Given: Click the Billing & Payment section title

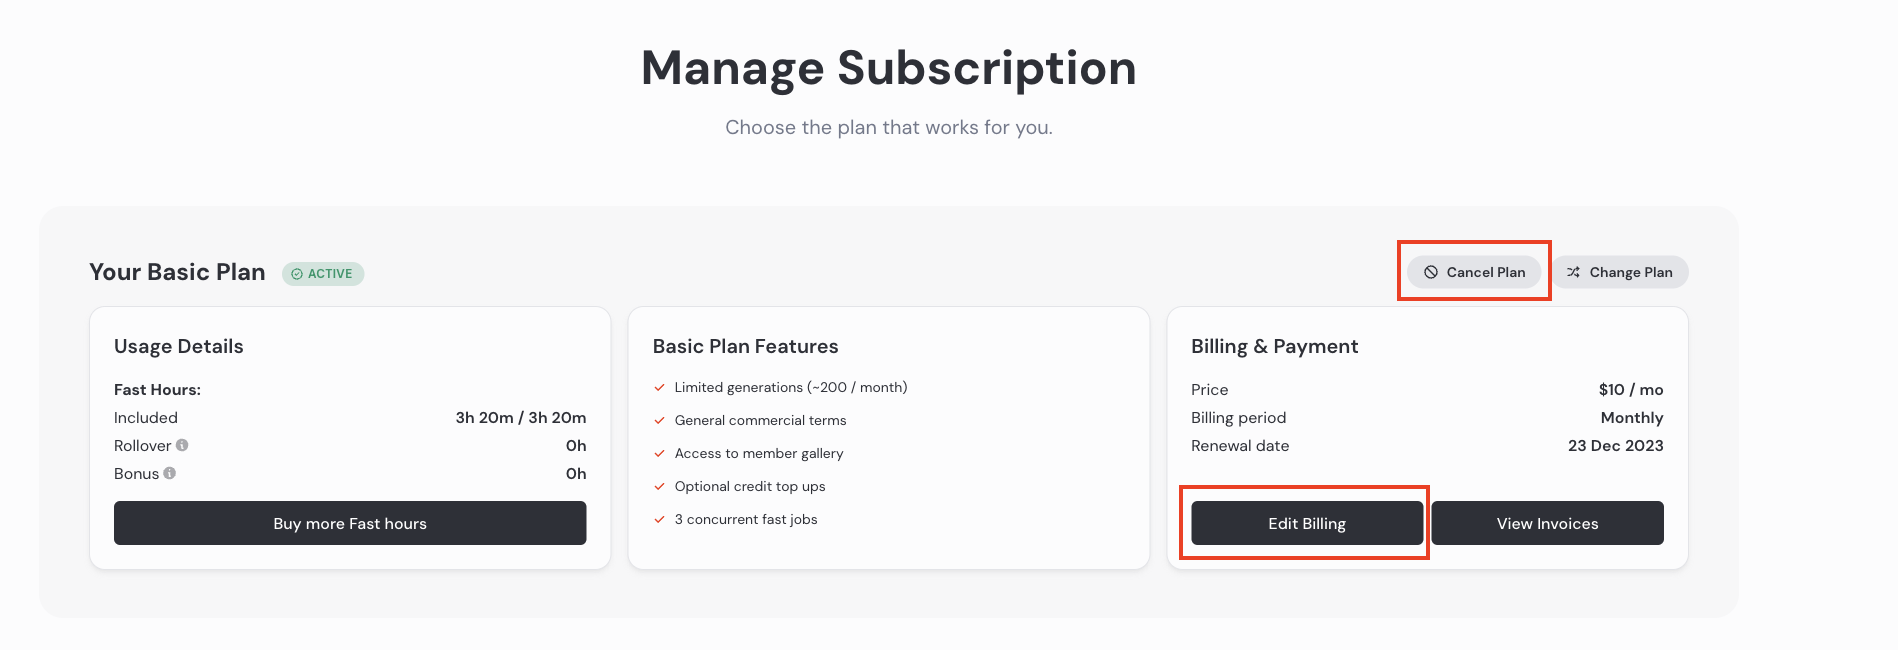Looking at the screenshot, I should click(x=1274, y=346).
